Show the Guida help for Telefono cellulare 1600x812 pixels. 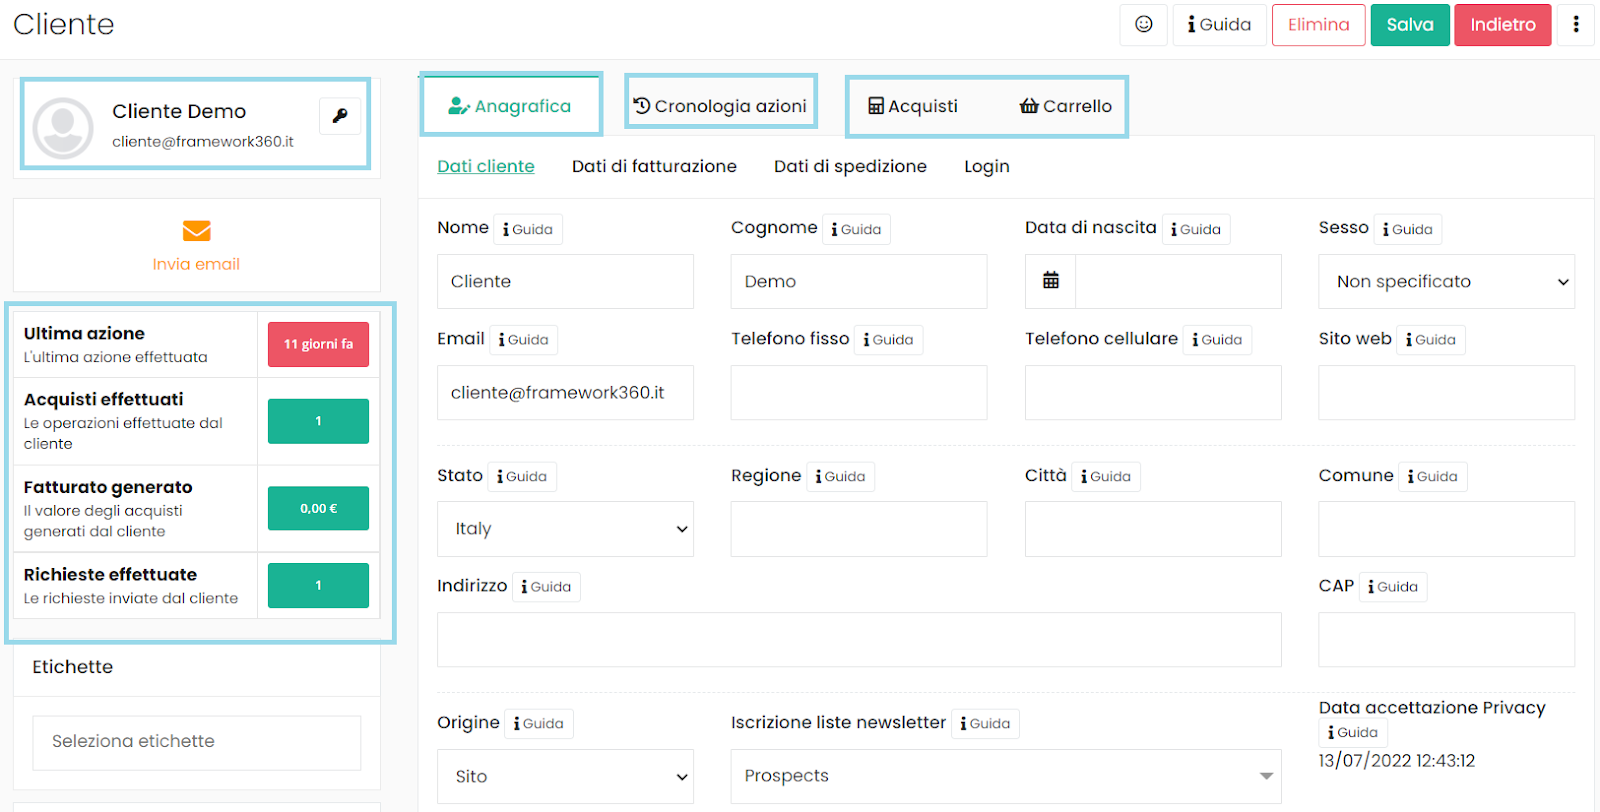tap(1217, 340)
